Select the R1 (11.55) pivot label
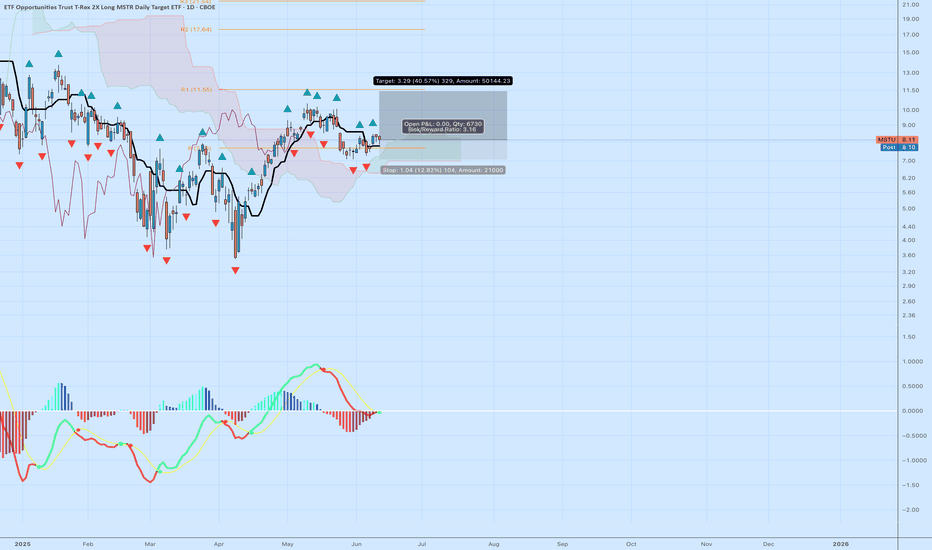The height and width of the screenshot is (550, 932). (197, 90)
